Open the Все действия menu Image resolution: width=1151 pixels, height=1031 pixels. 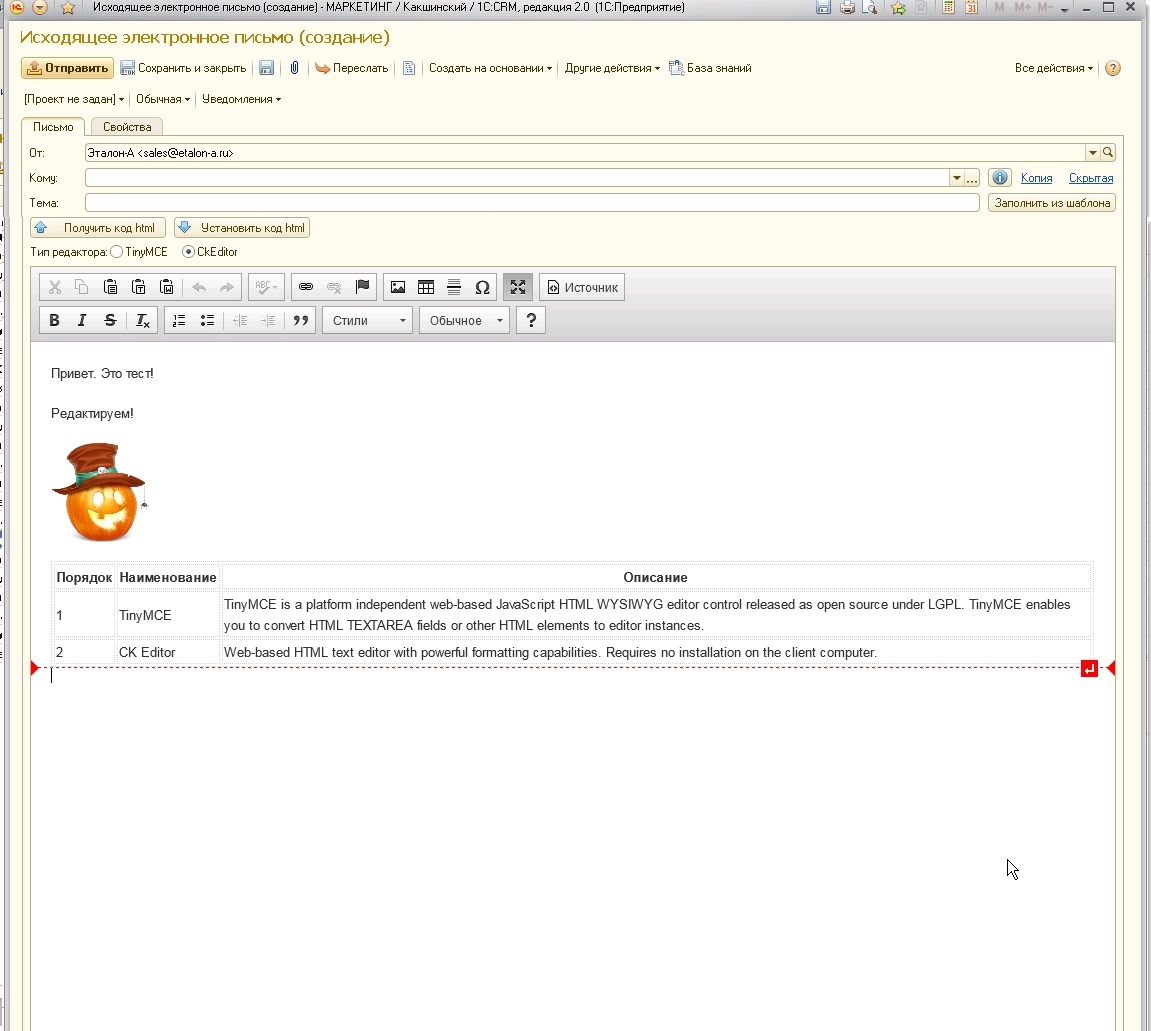click(1054, 68)
